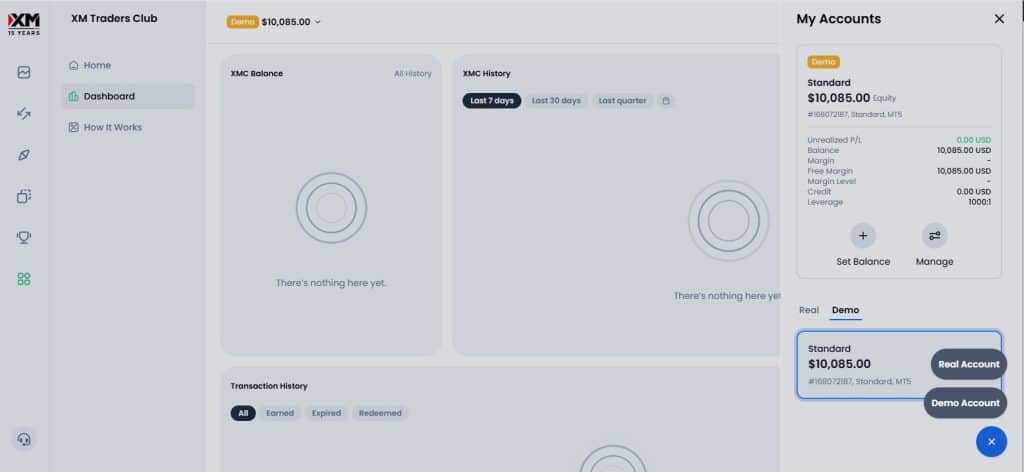
Task: Click the 1000:1 Leverage value
Action: [979, 202]
